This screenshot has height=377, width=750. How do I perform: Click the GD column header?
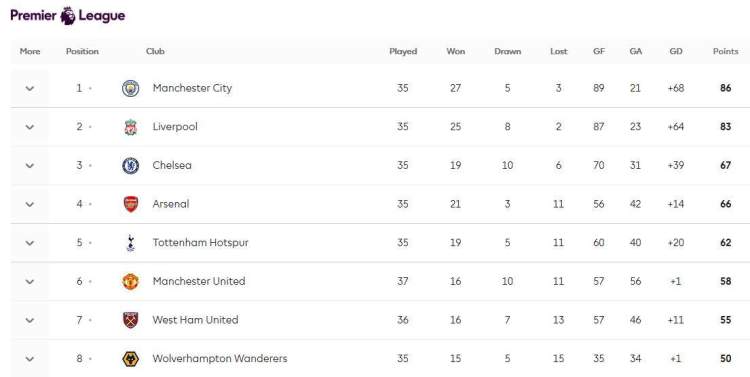pyautogui.click(x=675, y=51)
